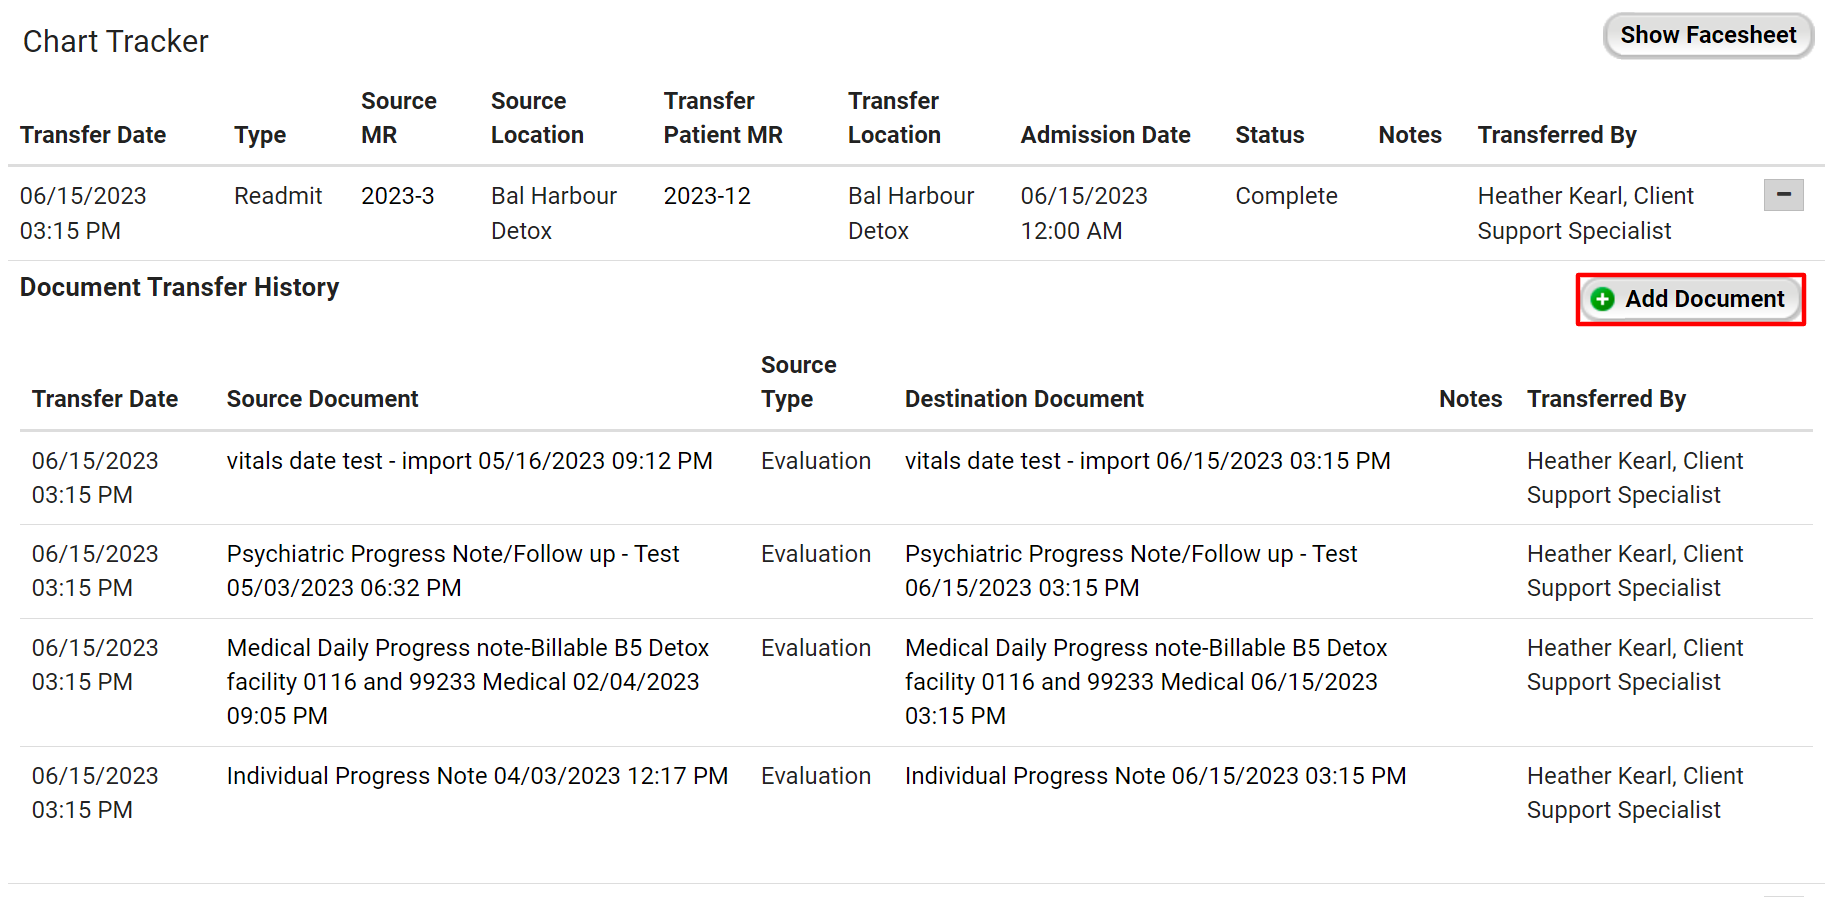Click the Document Transfer History heading
Viewport: 1836px width, 897px height.
coord(180,287)
